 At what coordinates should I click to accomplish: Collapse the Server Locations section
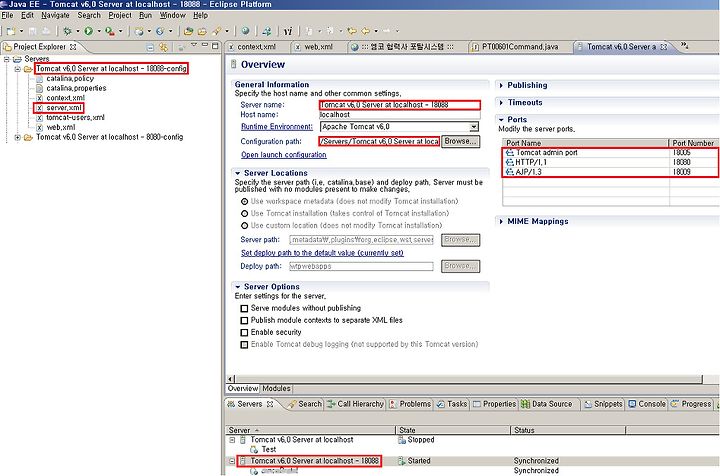pyautogui.click(x=237, y=173)
